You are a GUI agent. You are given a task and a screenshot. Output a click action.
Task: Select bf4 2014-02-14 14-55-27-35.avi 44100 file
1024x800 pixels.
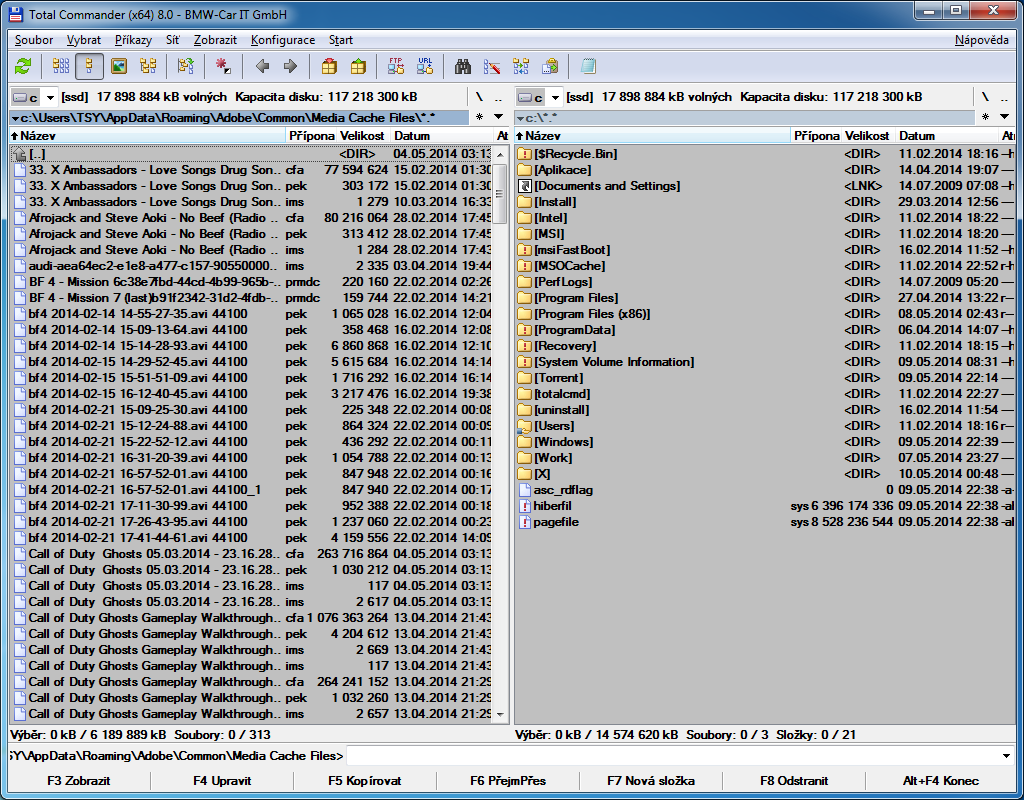tap(251, 314)
